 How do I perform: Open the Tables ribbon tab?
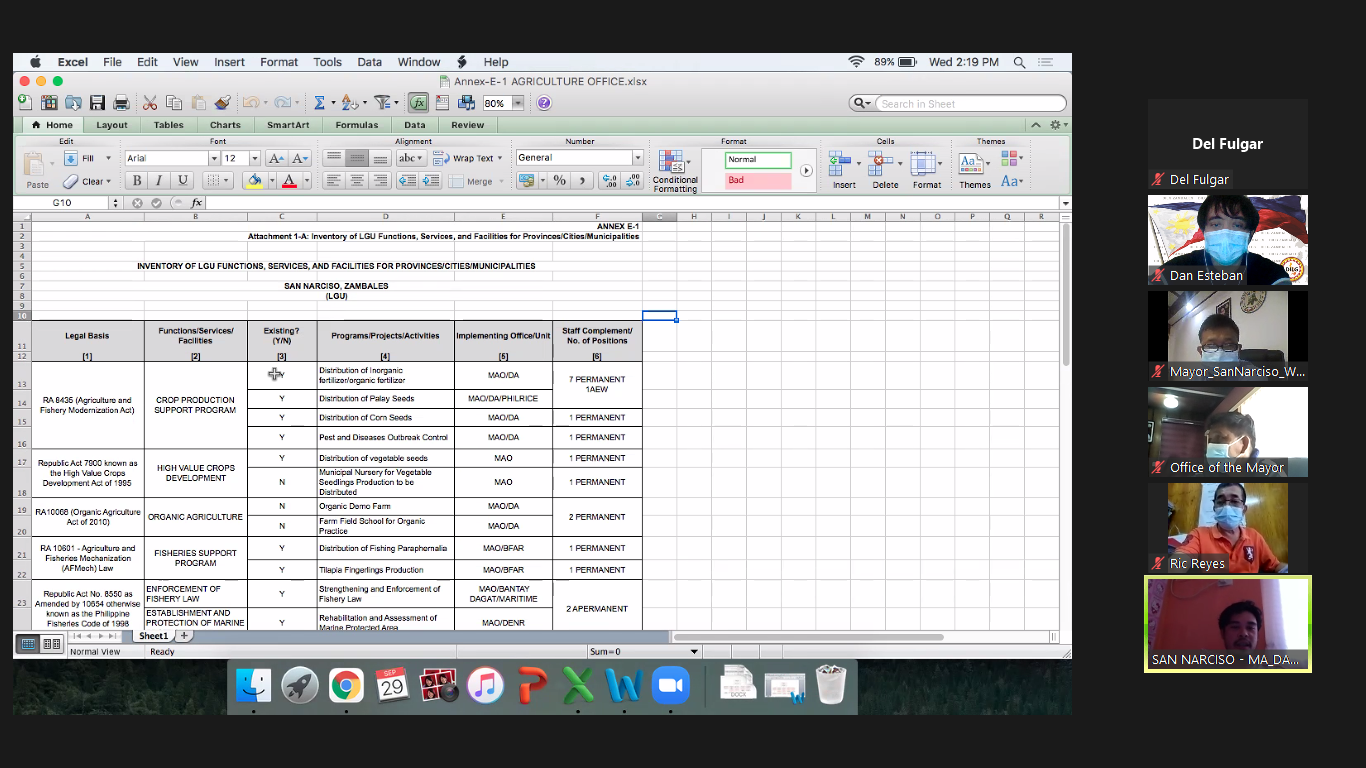pyautogui.click(x=168, y=125)
